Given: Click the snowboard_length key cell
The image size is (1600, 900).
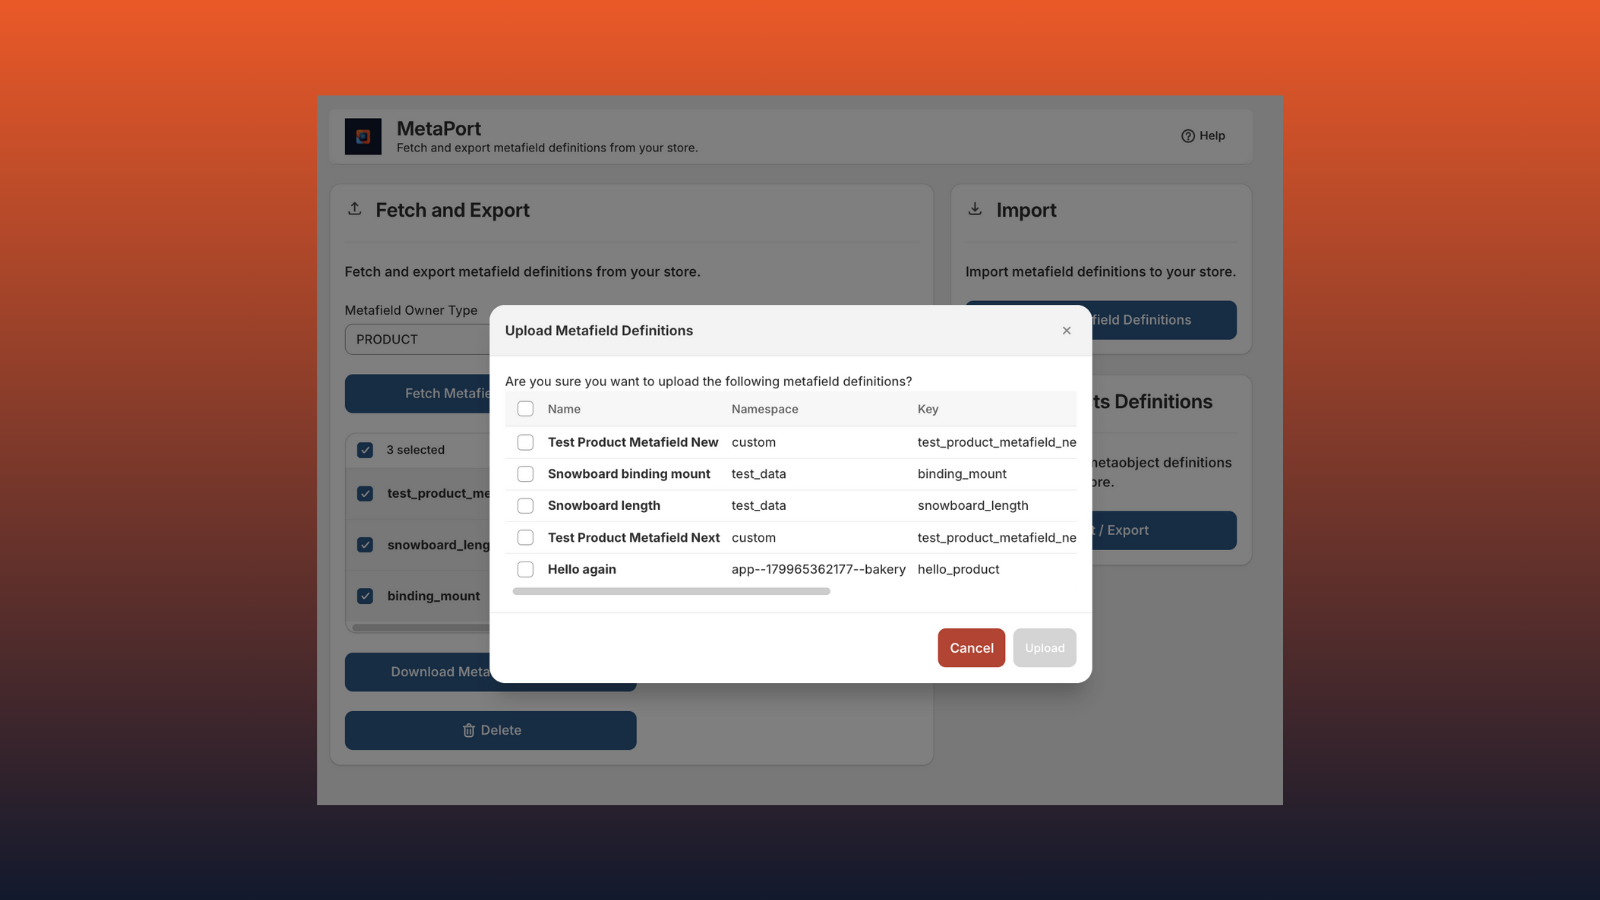Looking at the screenshot, I should [x=973, y=506].
